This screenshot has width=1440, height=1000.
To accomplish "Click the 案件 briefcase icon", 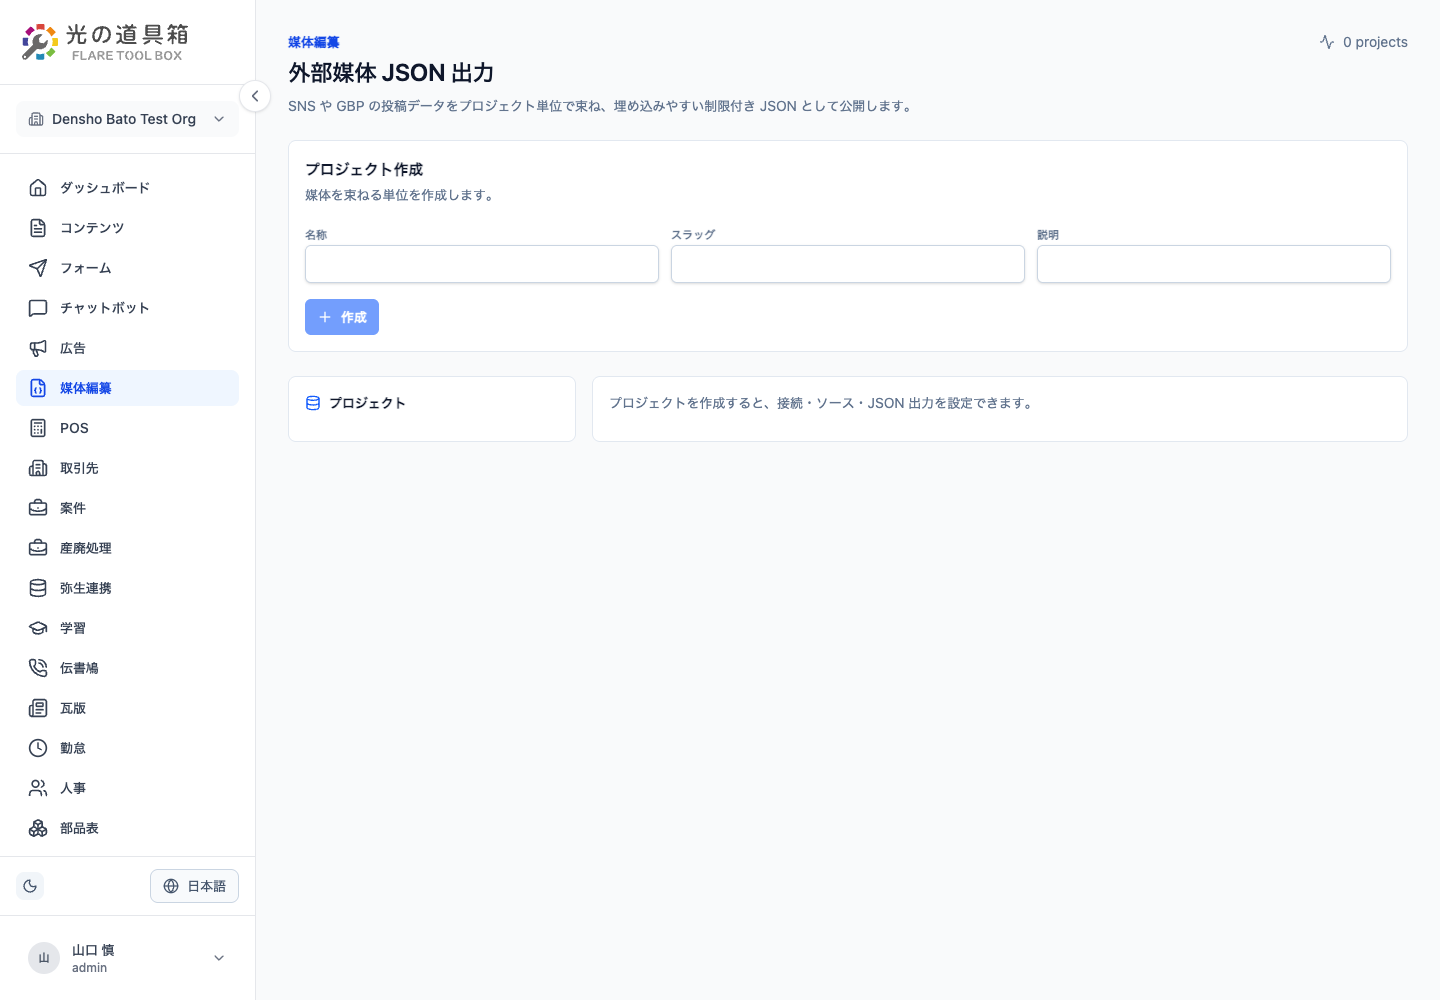I will (x=38, y=508).
